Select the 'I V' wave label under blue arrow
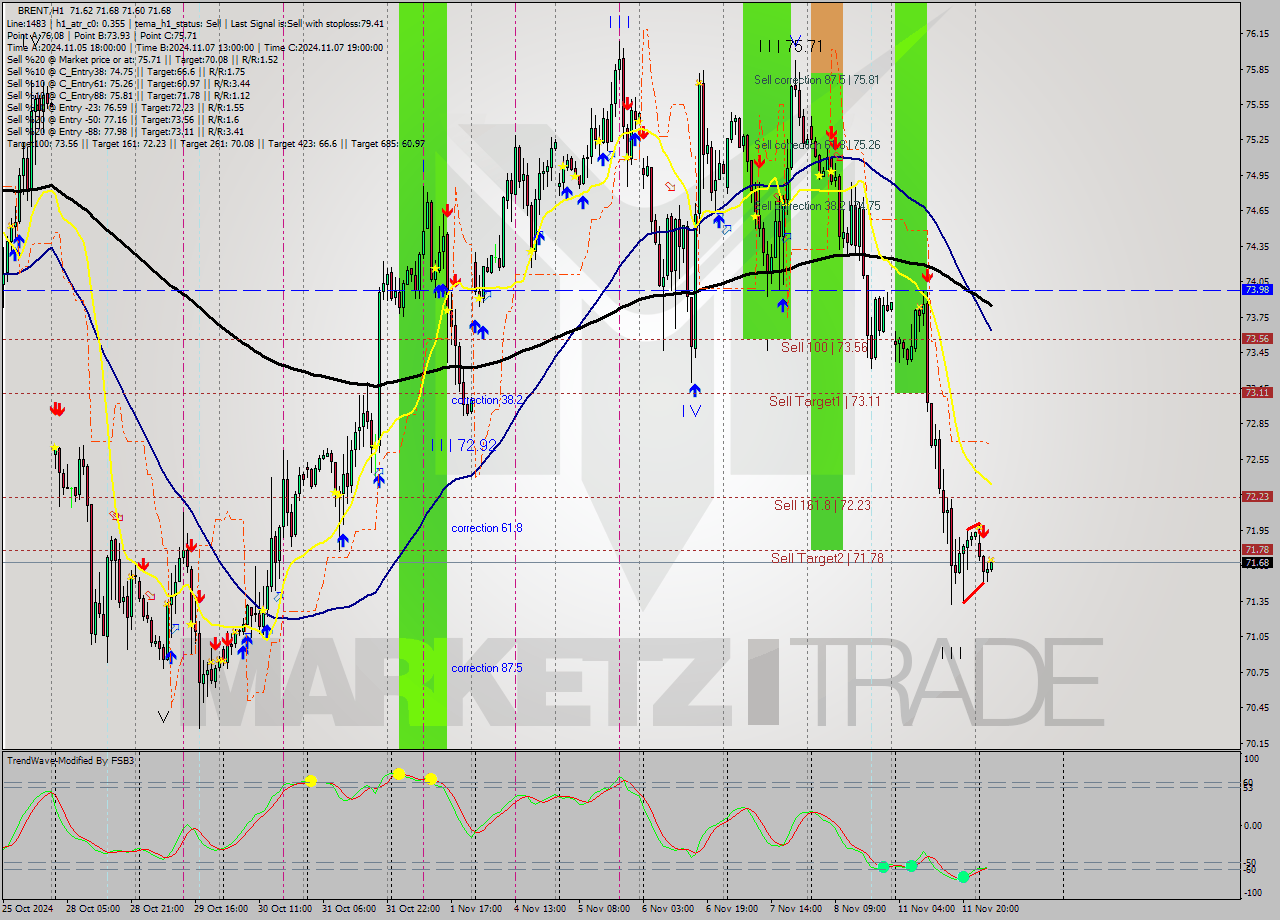 (691, 410)
